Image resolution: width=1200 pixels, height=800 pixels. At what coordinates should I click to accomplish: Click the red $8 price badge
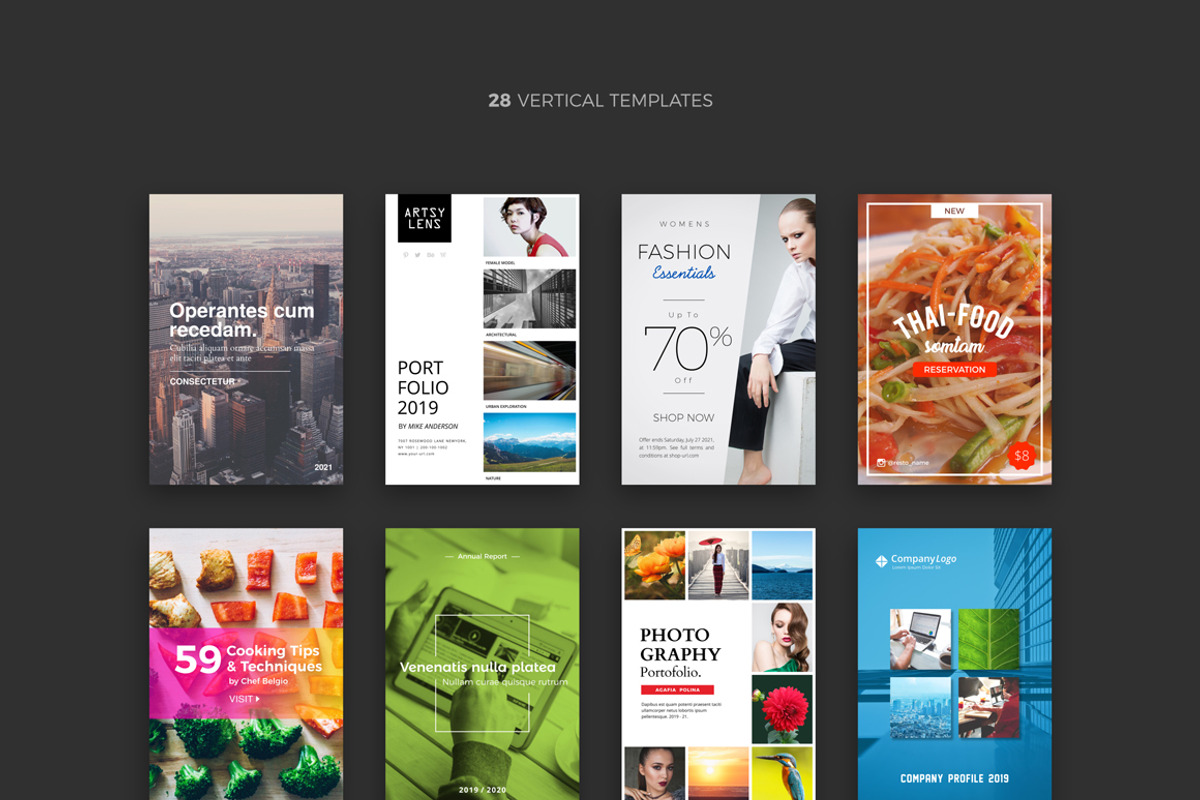point(1021,456)
